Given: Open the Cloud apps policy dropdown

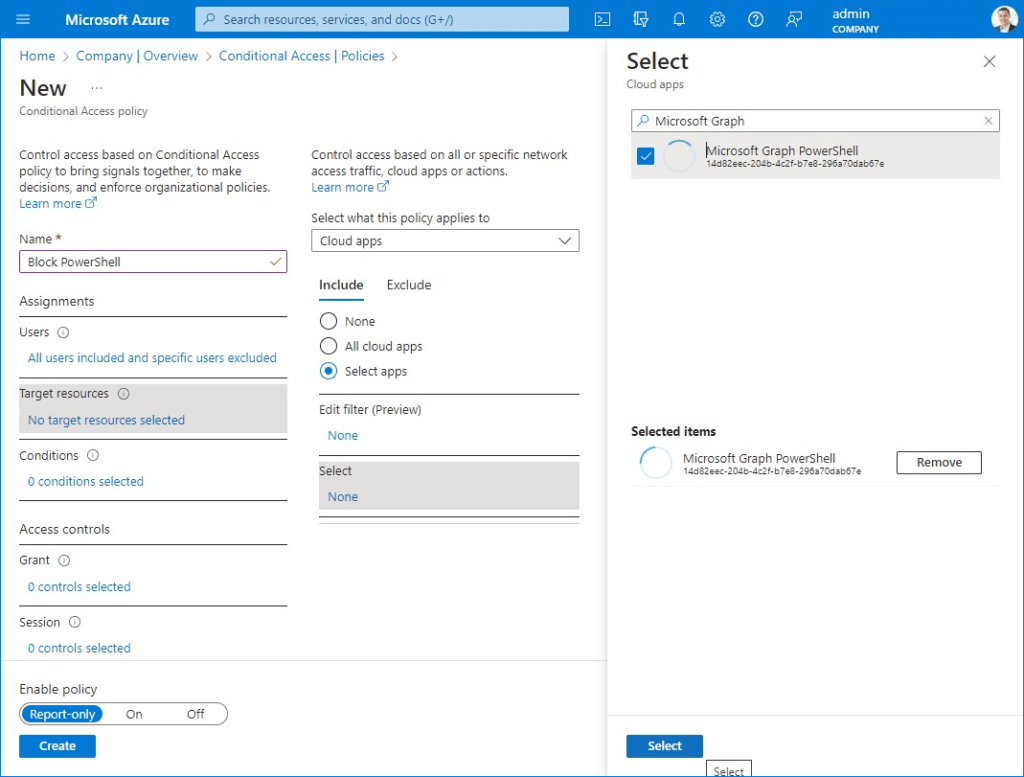Looking at the screenshot, I should (445, 240).
